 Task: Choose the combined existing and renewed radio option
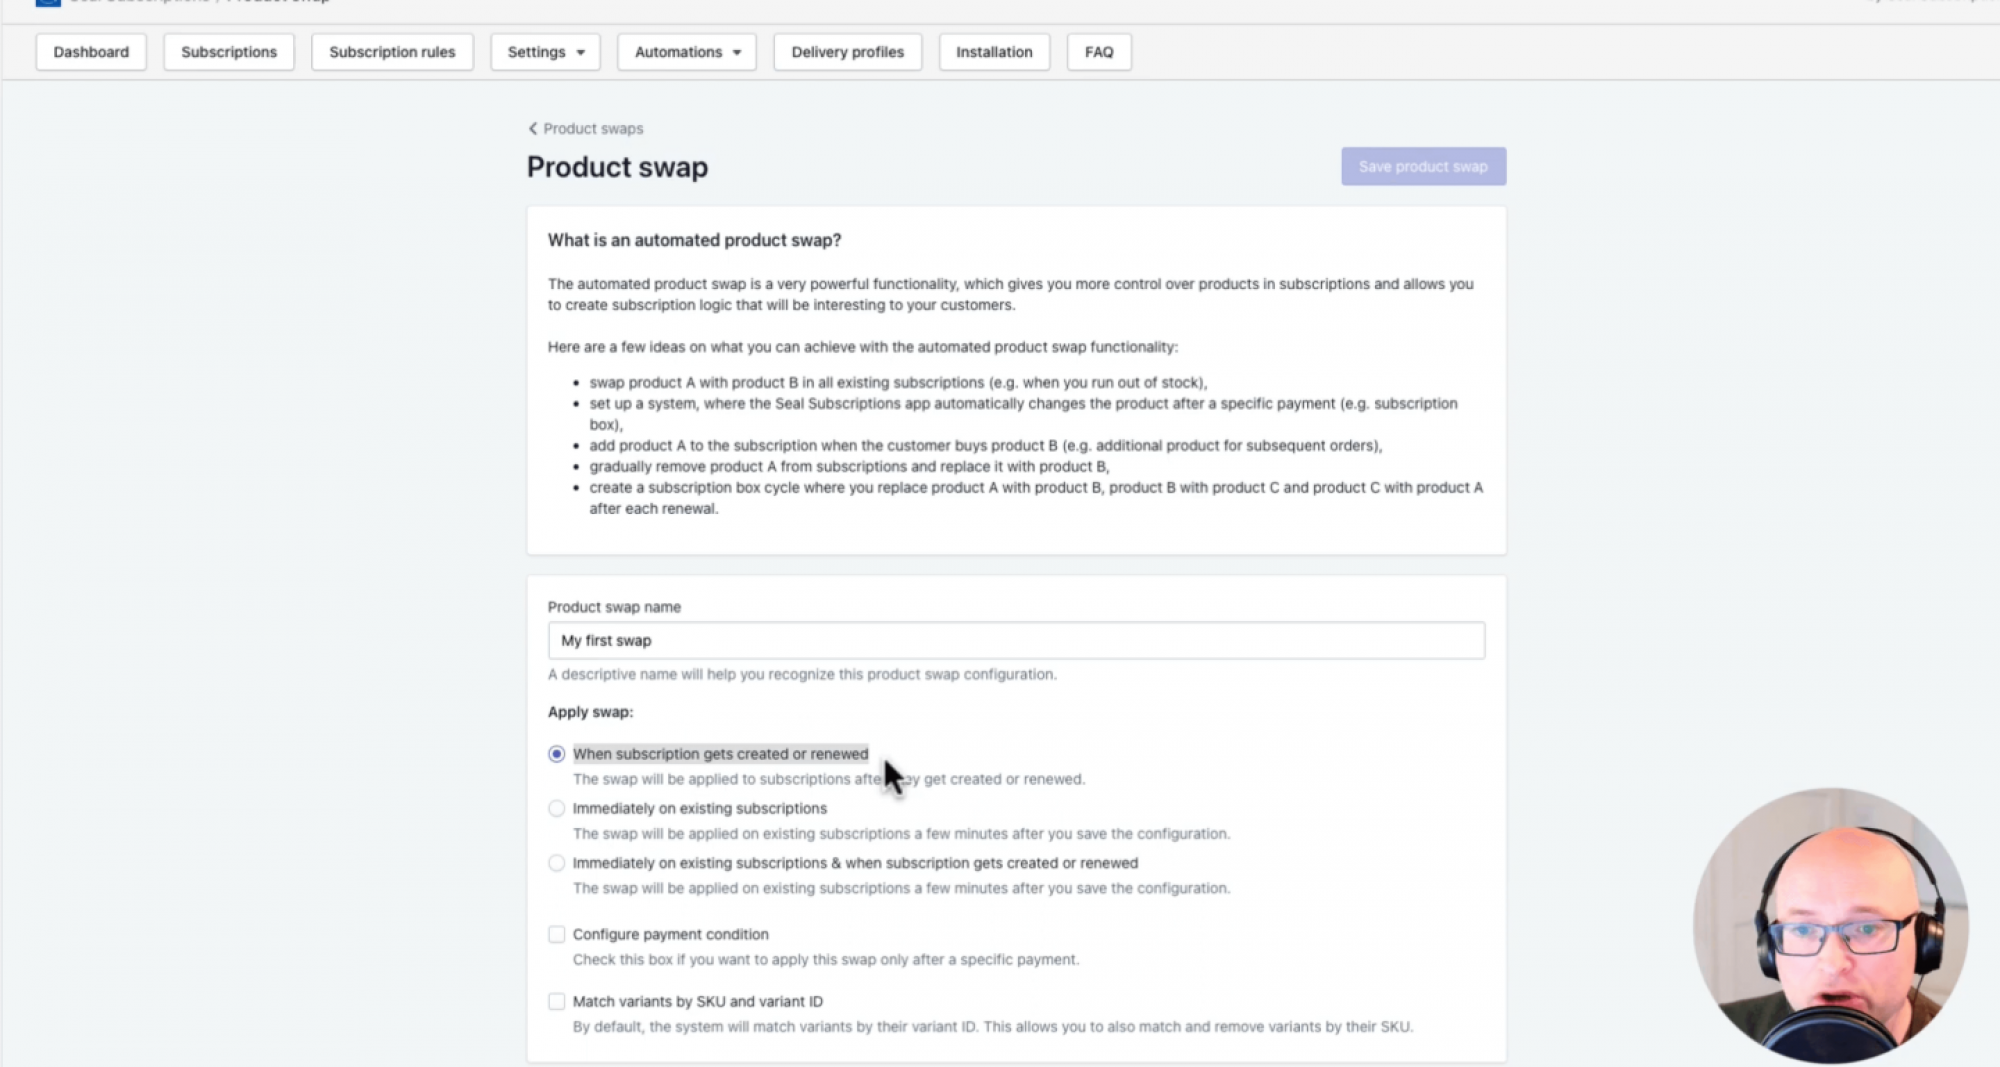[x=557, y=863]
